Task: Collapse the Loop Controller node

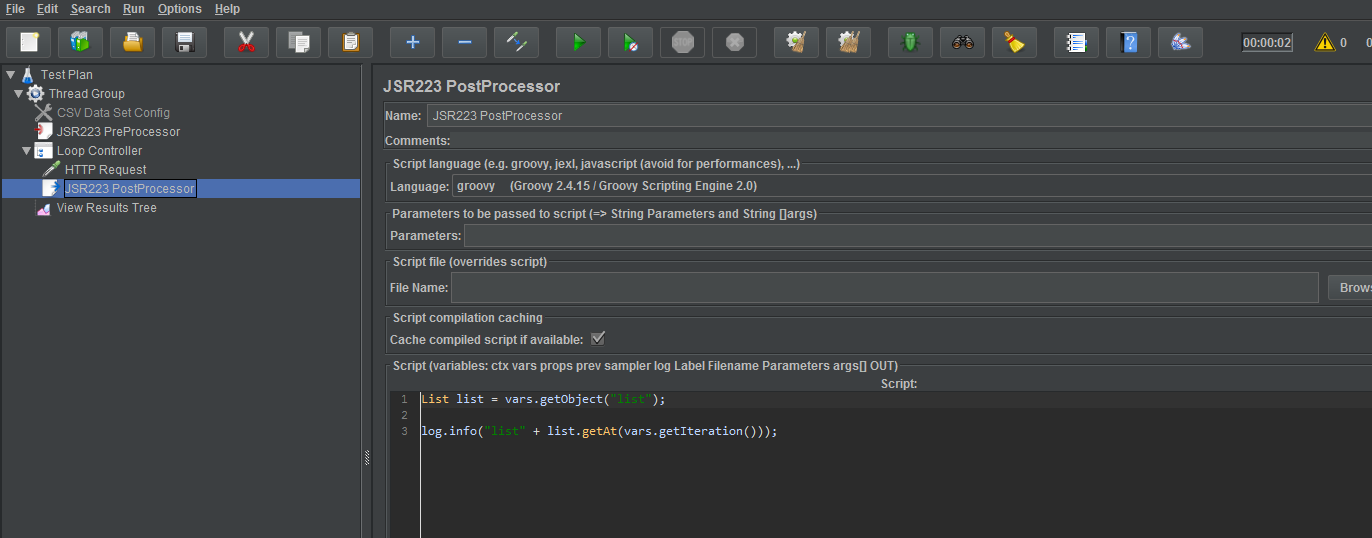Action: (26, 150)
